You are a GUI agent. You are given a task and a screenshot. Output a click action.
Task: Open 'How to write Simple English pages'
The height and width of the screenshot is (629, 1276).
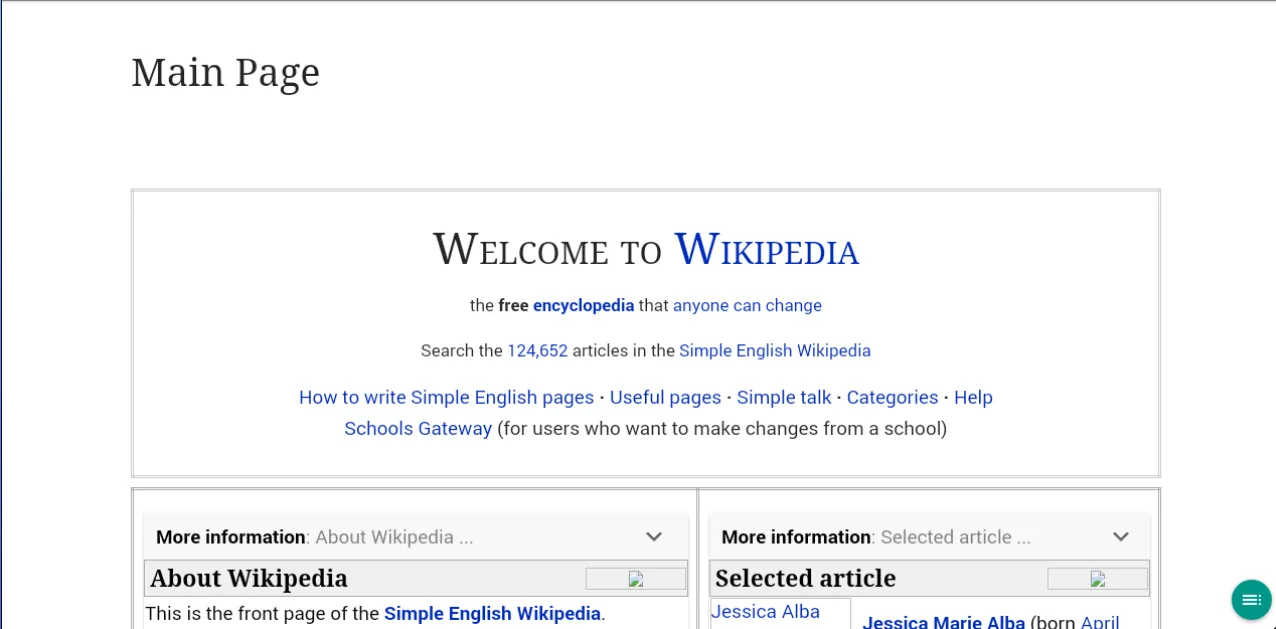[x=446, y=397]
